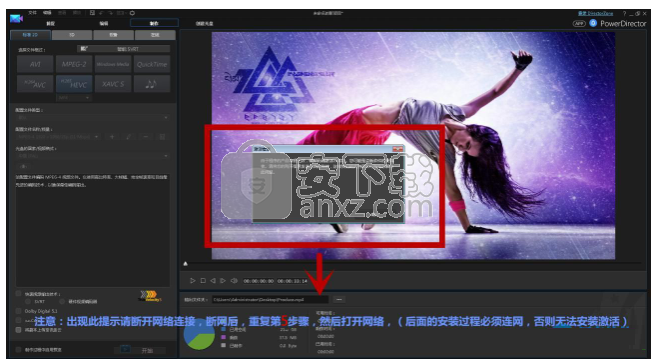Image resolution: width=658 pixels, height=361 pixels.
Task: Click the small details button below country format
Action: [24, 166]
